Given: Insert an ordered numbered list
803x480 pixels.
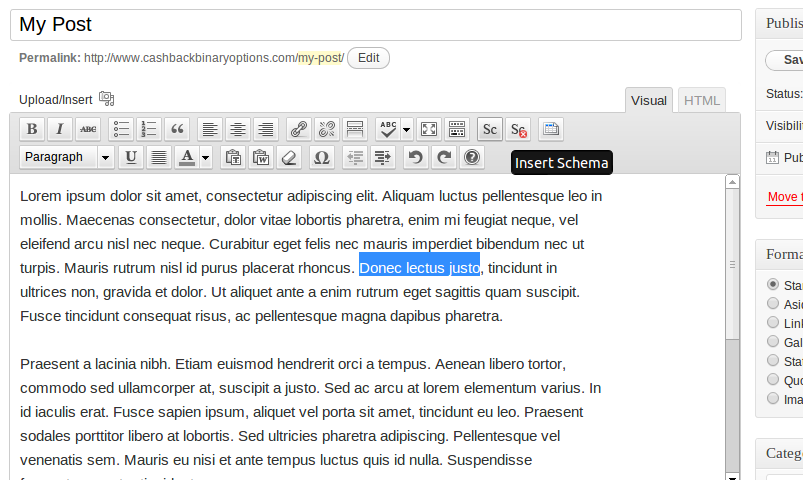Looking at the screenshot, I should click(149, 129).
